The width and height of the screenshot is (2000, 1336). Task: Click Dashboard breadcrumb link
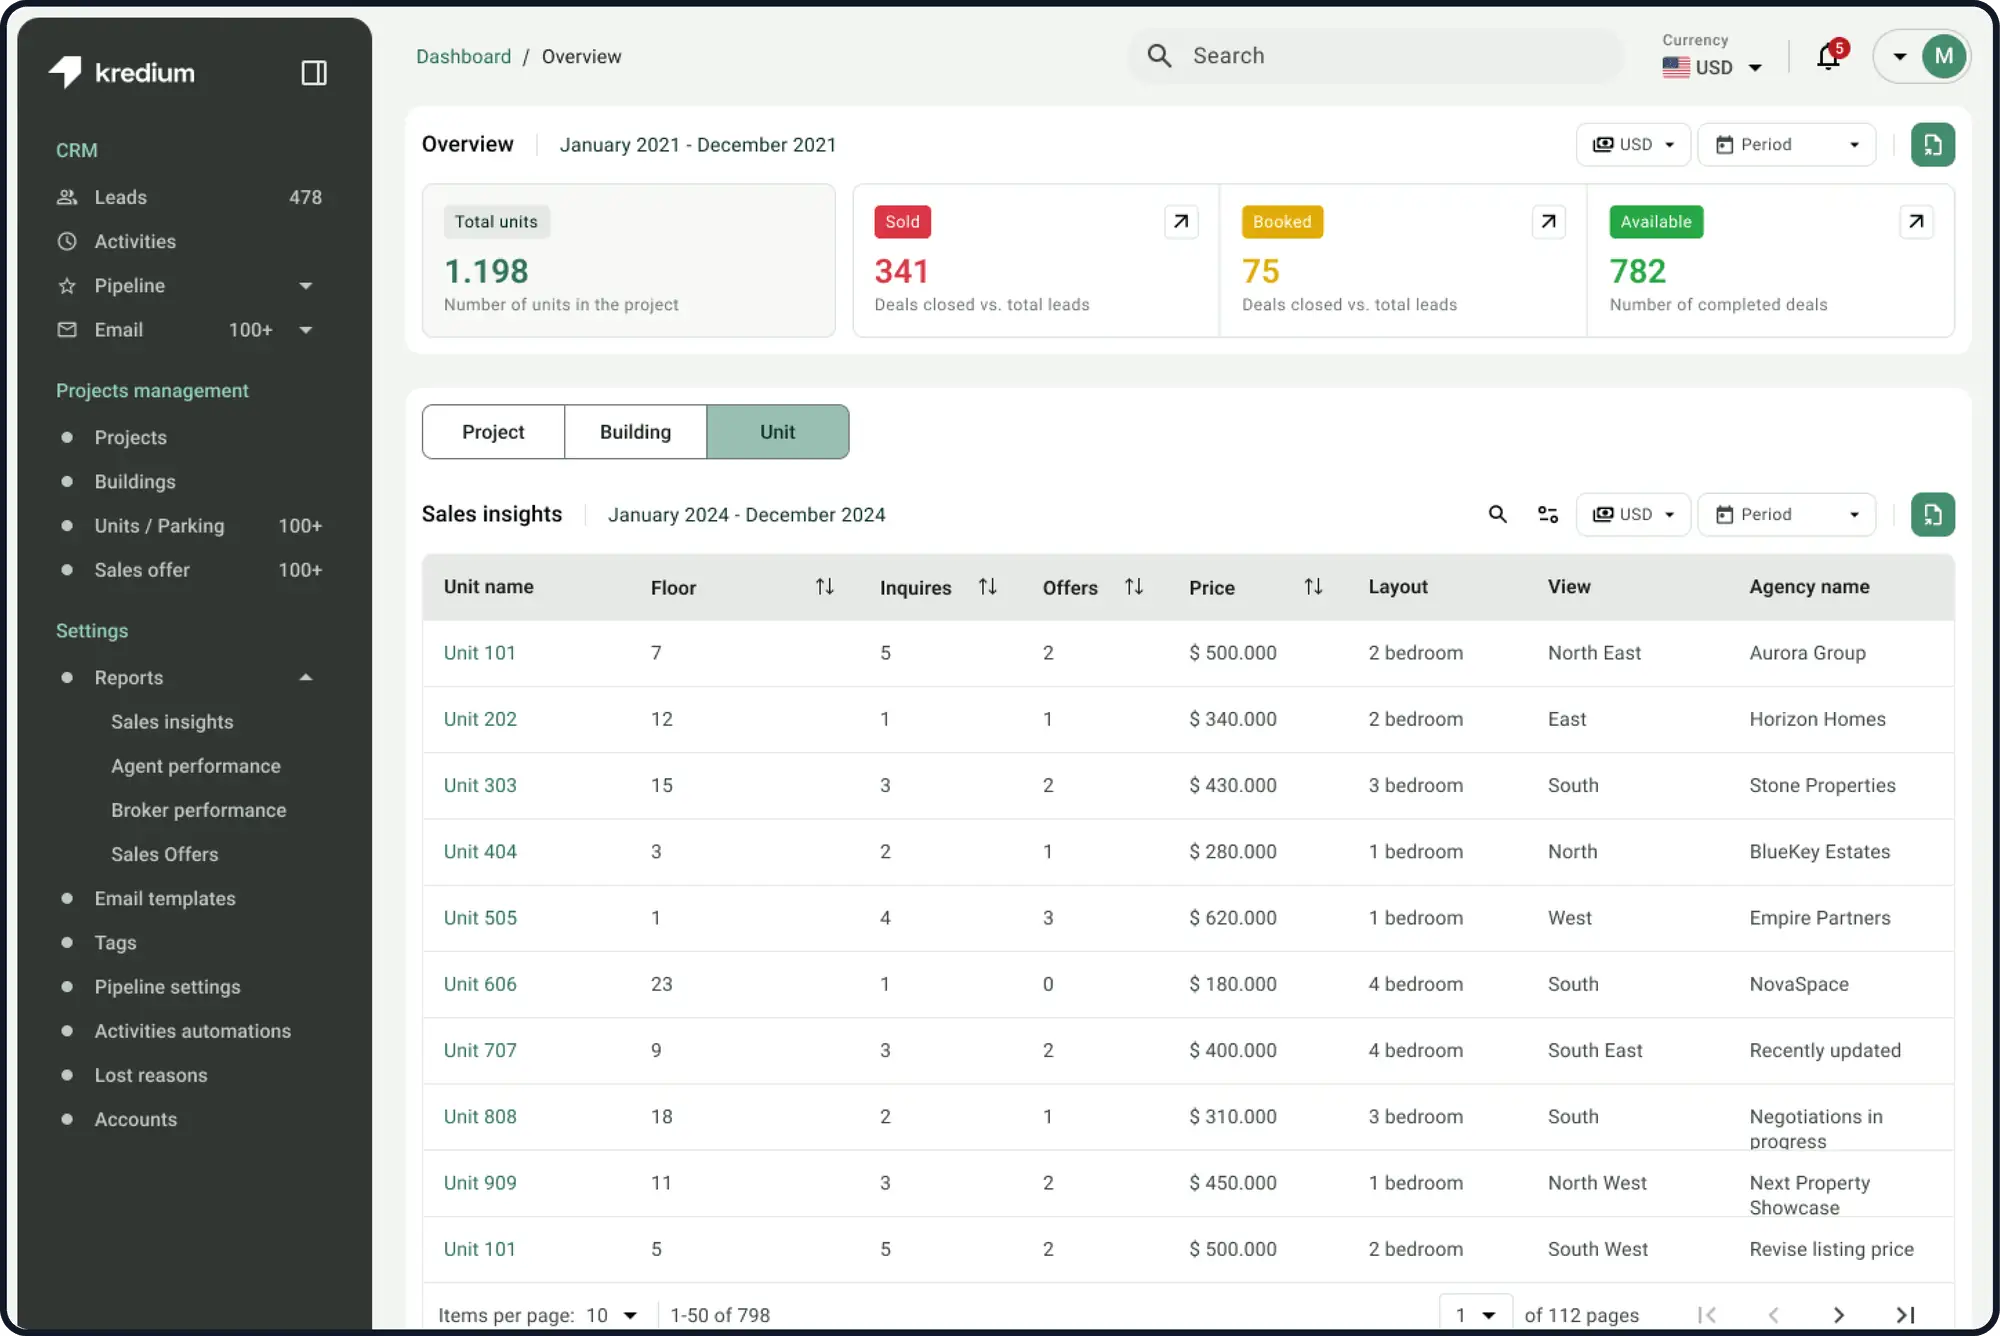[x=463, y=57]
